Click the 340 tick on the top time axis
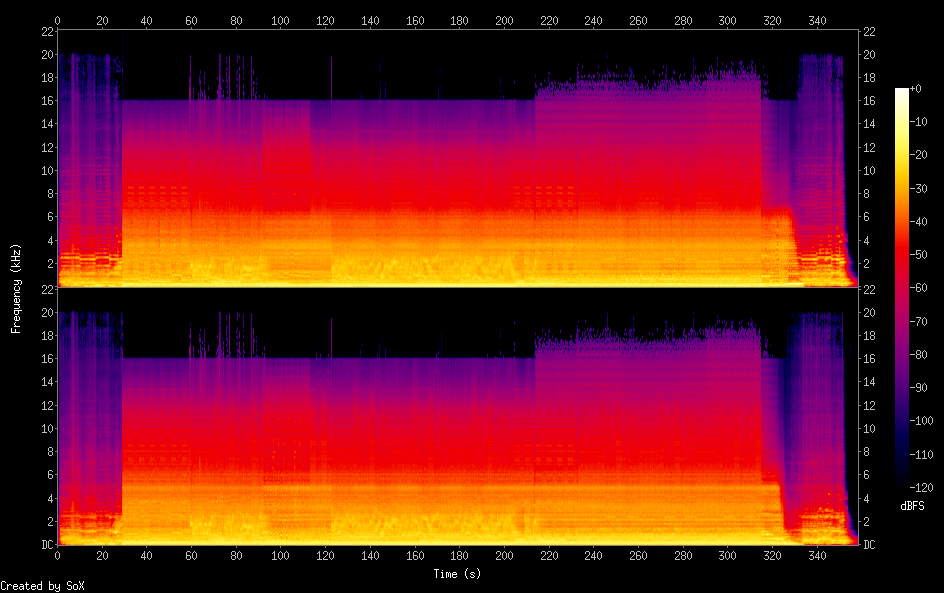Viewport: 944px width, 593px height. coord(817,20)
